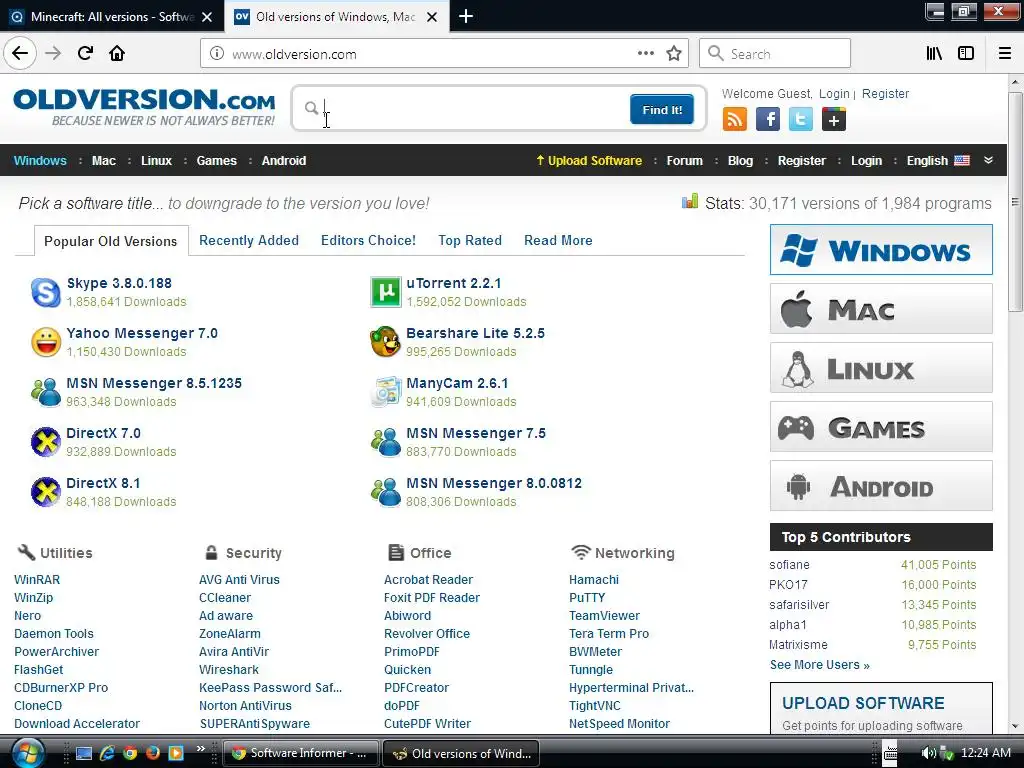
Task: Open the Facebook social icon
Action: point(768,120)
